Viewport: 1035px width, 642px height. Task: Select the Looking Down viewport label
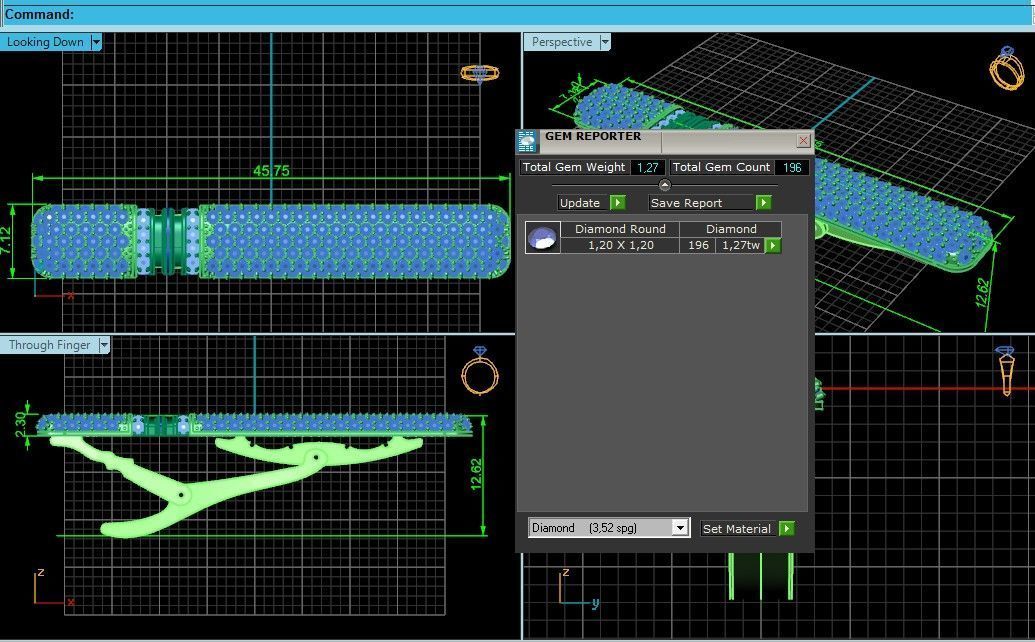click(x=46, y=42)
